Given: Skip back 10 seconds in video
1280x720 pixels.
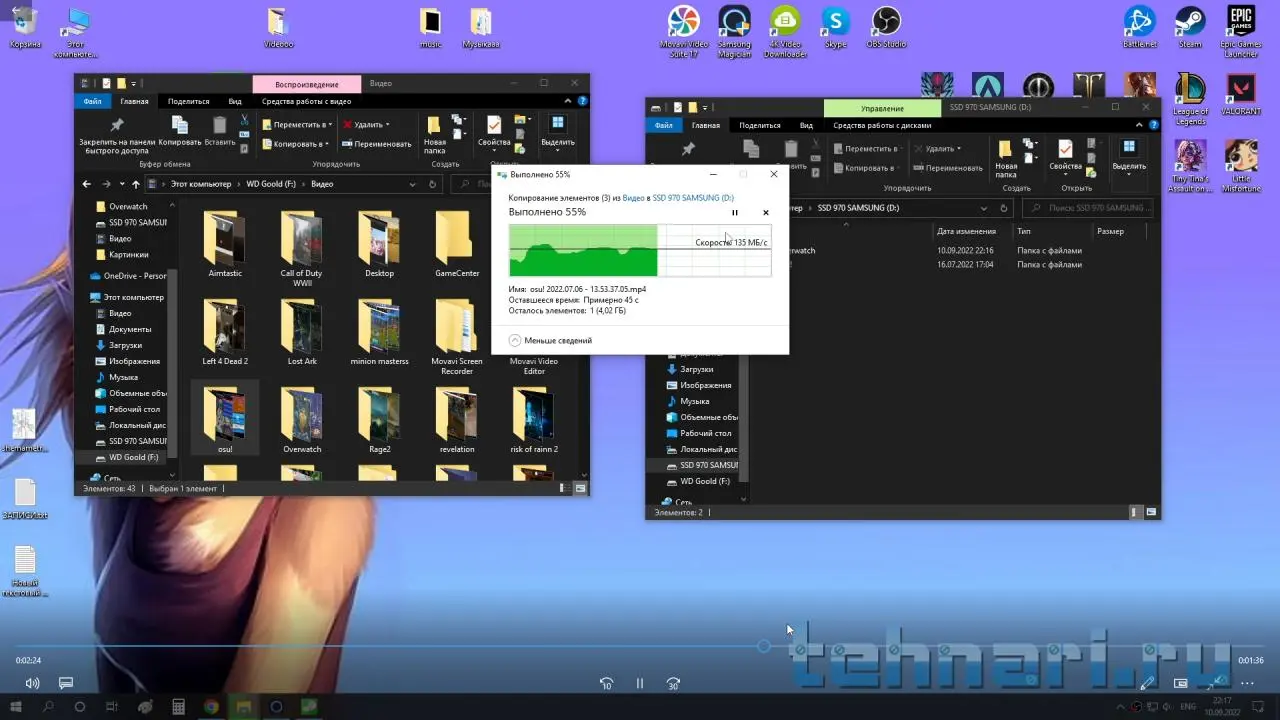Looking at the screenshot, I should point(606,683).
